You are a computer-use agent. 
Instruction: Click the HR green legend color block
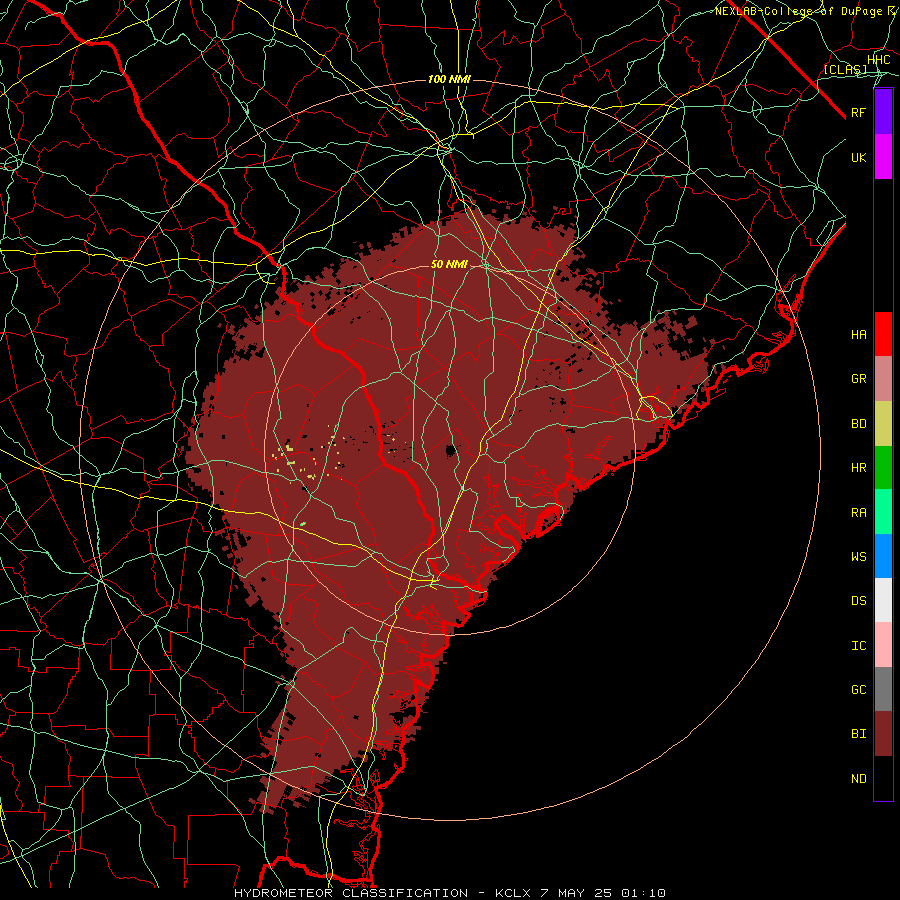click(x=883, y=468)
